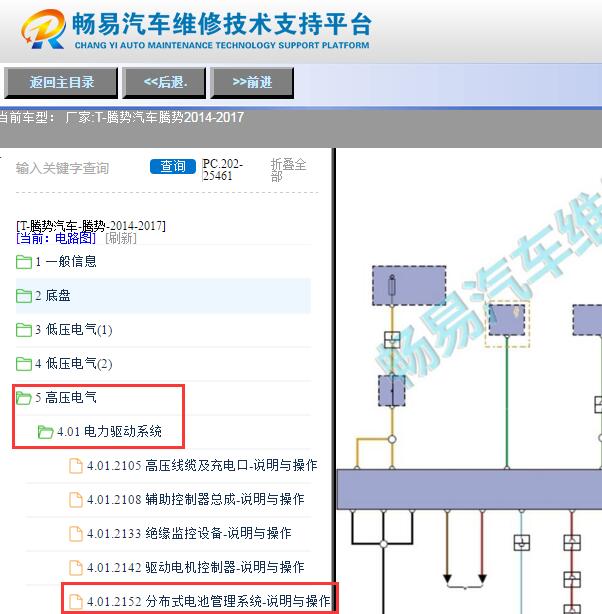Click the folder icon for 1 一般信息

click(x=24, y=262)
